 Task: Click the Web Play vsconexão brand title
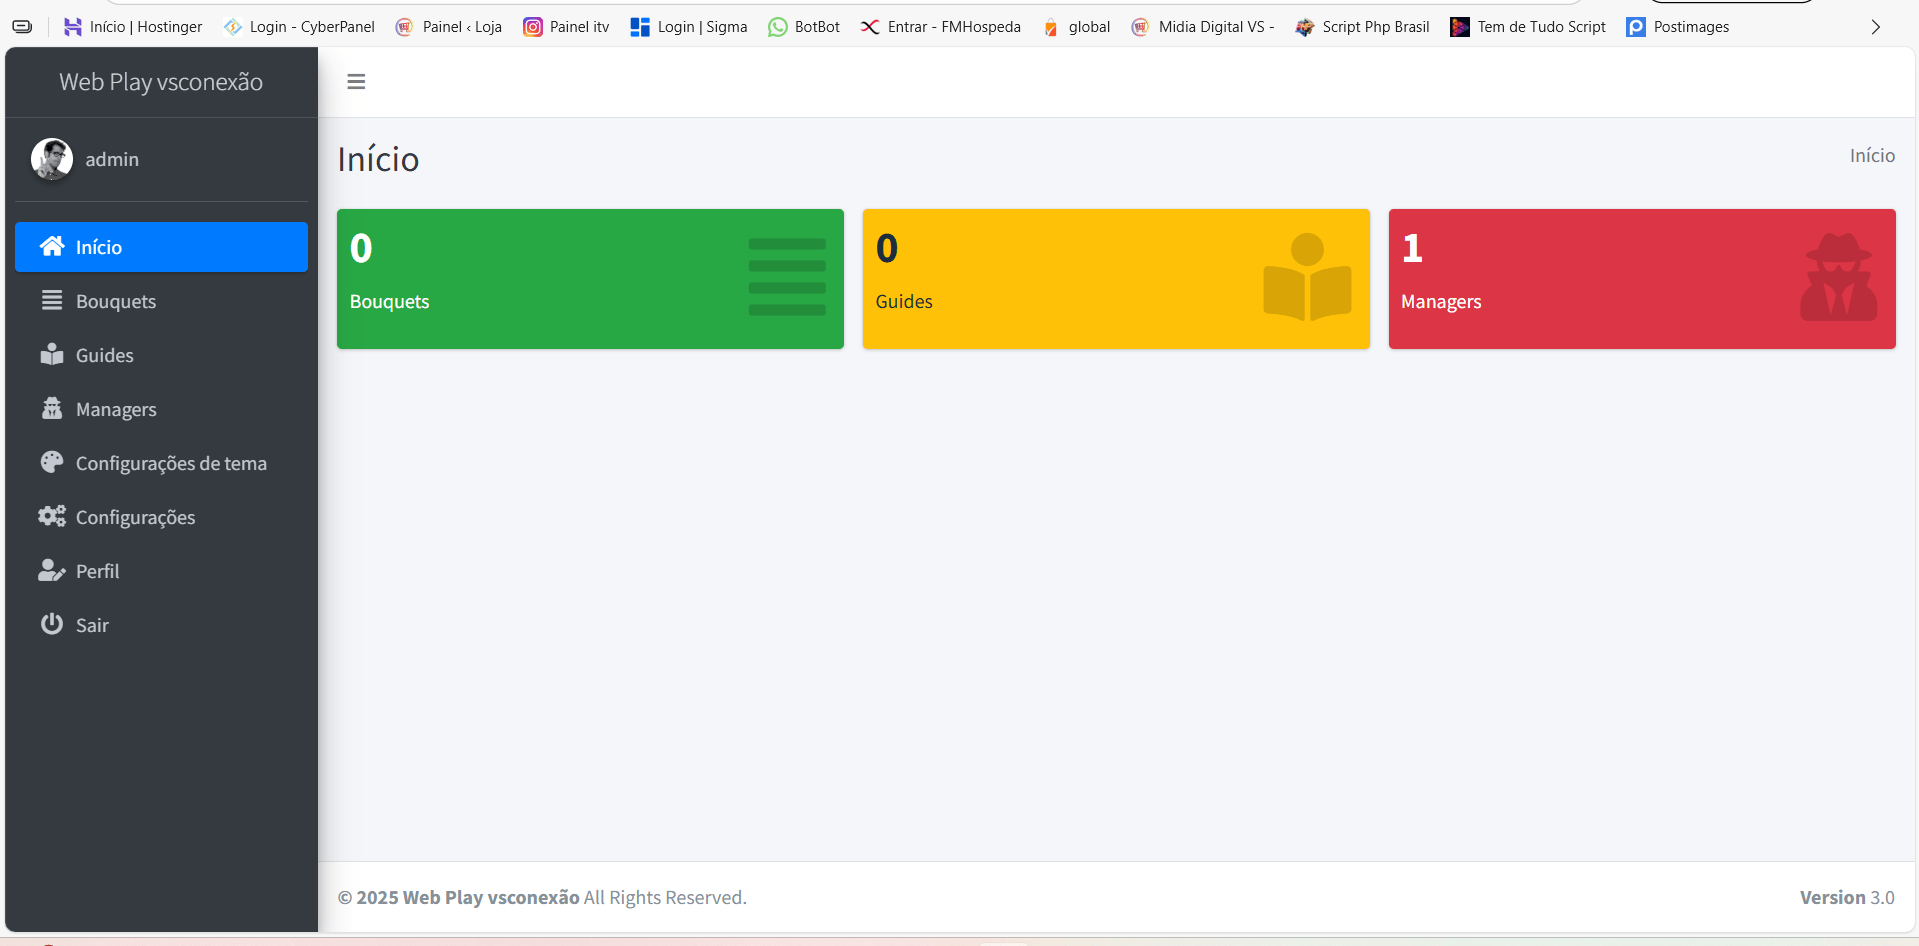click(x=161, y=82)
